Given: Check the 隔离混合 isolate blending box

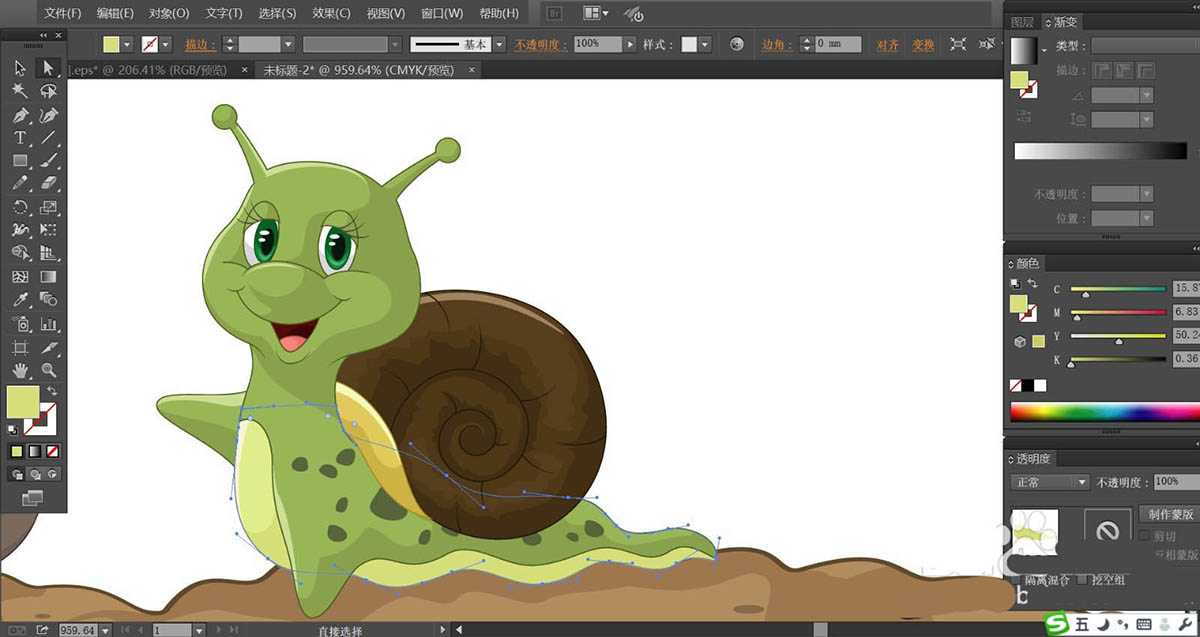Looking at the screenshot, I should (1016, 580).
